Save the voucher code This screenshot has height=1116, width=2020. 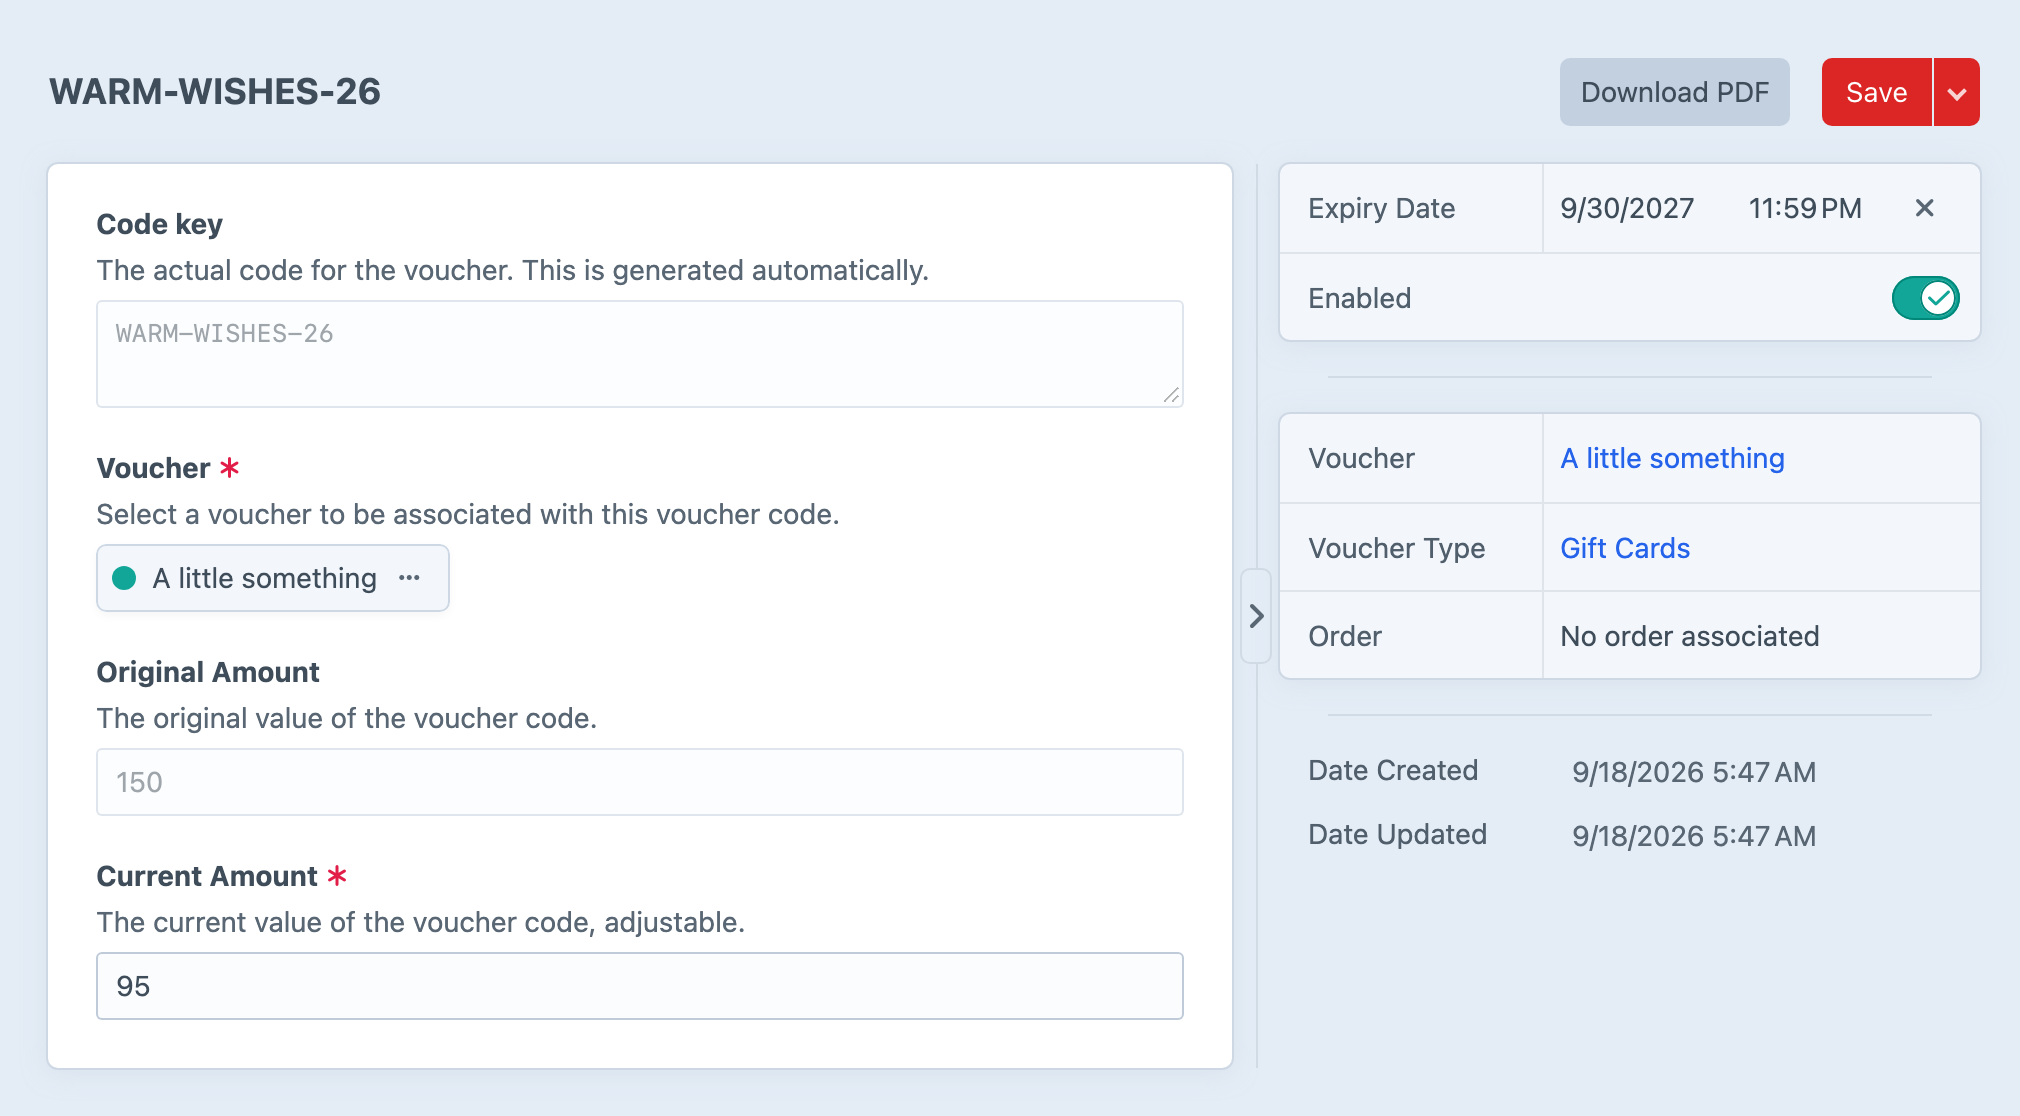(1876, 92)
